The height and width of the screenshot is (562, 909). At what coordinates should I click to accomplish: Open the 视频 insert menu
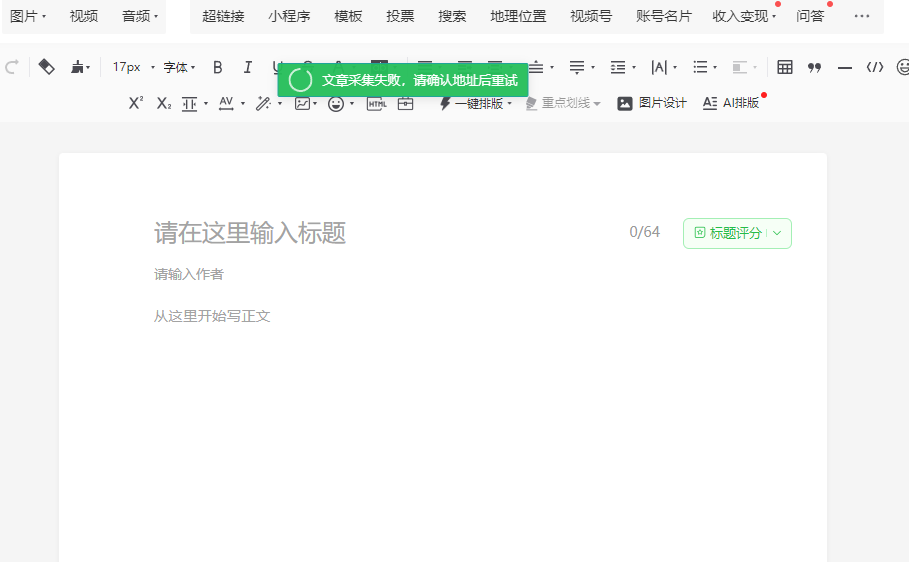click(x=84, y=16)
